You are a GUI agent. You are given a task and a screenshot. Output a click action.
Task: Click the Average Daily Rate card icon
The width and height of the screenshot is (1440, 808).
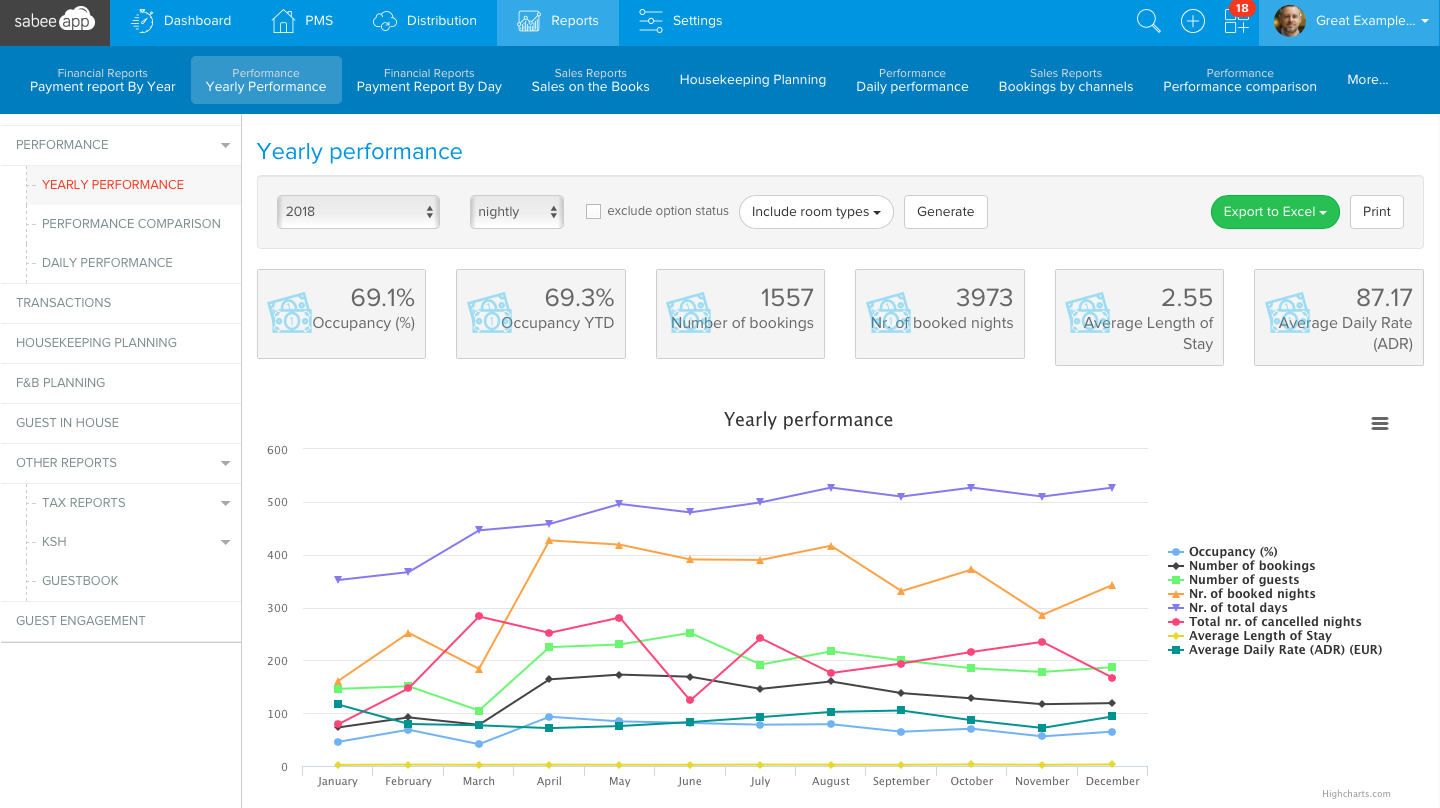1287,314
